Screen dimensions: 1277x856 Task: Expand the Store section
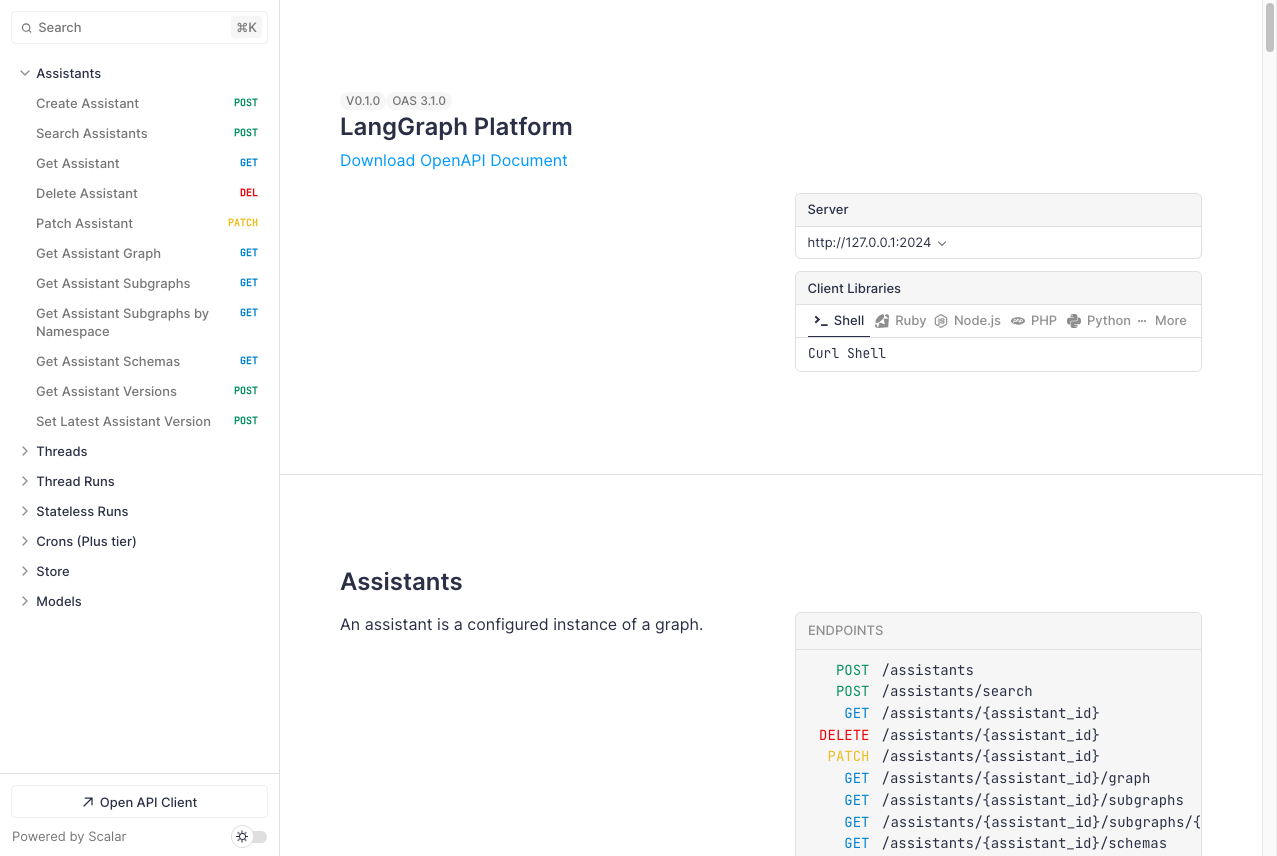(x=25, y=571)
